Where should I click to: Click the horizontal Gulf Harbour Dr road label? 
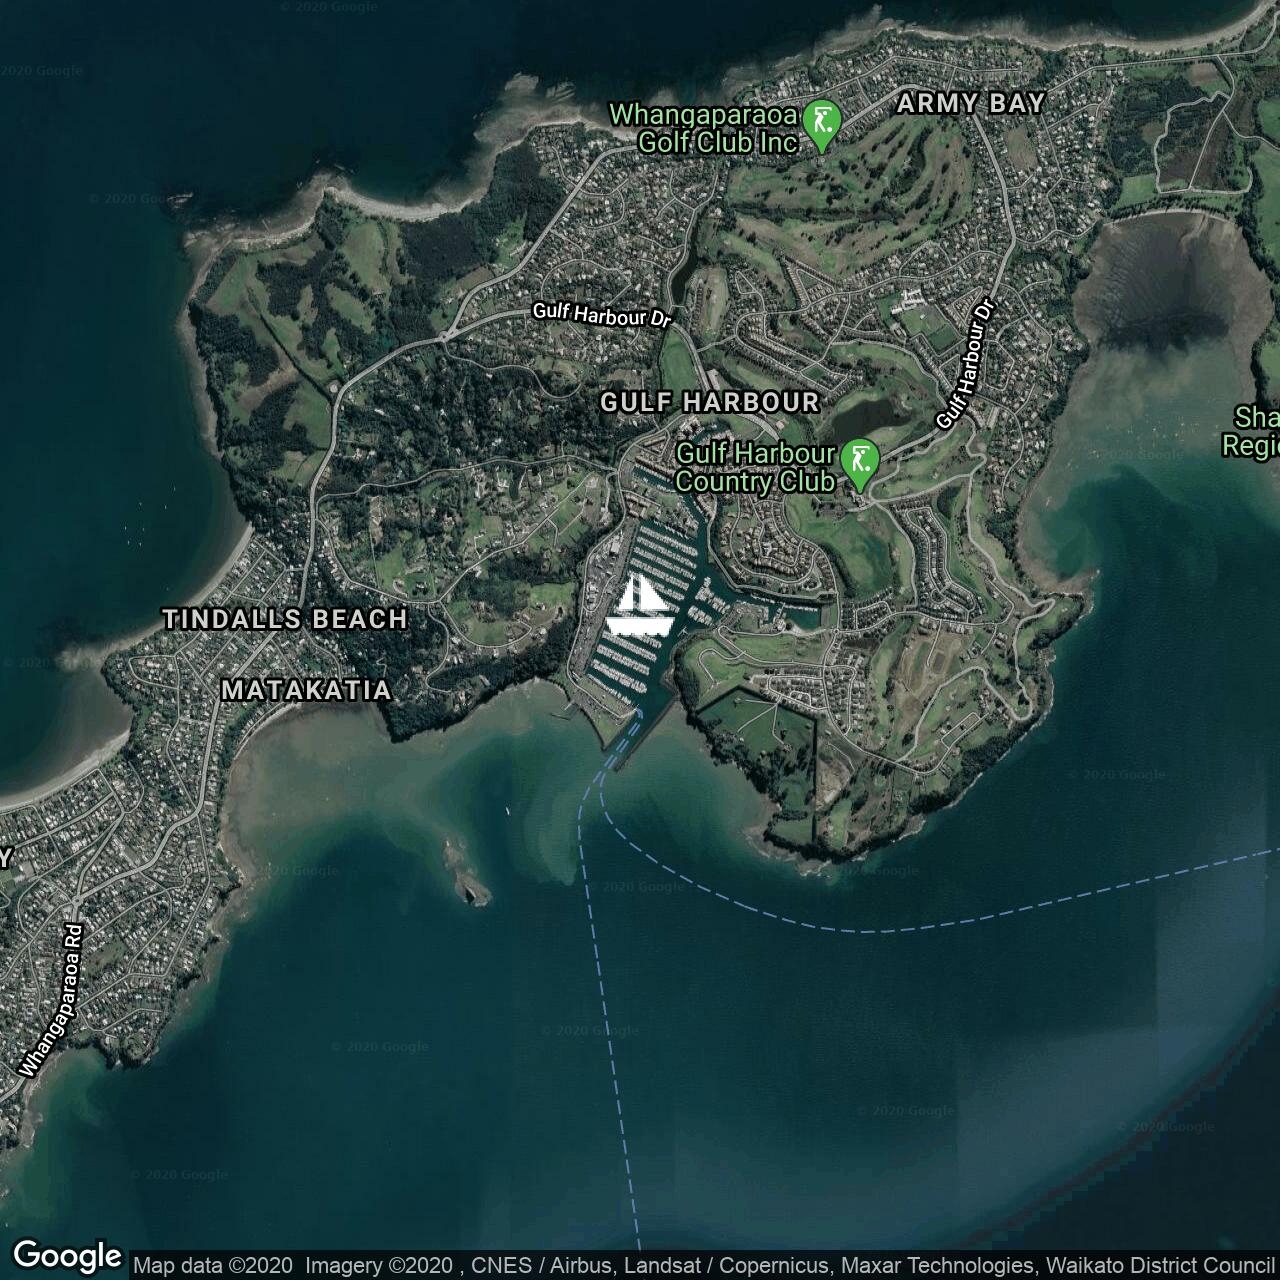tap(602, 314)
